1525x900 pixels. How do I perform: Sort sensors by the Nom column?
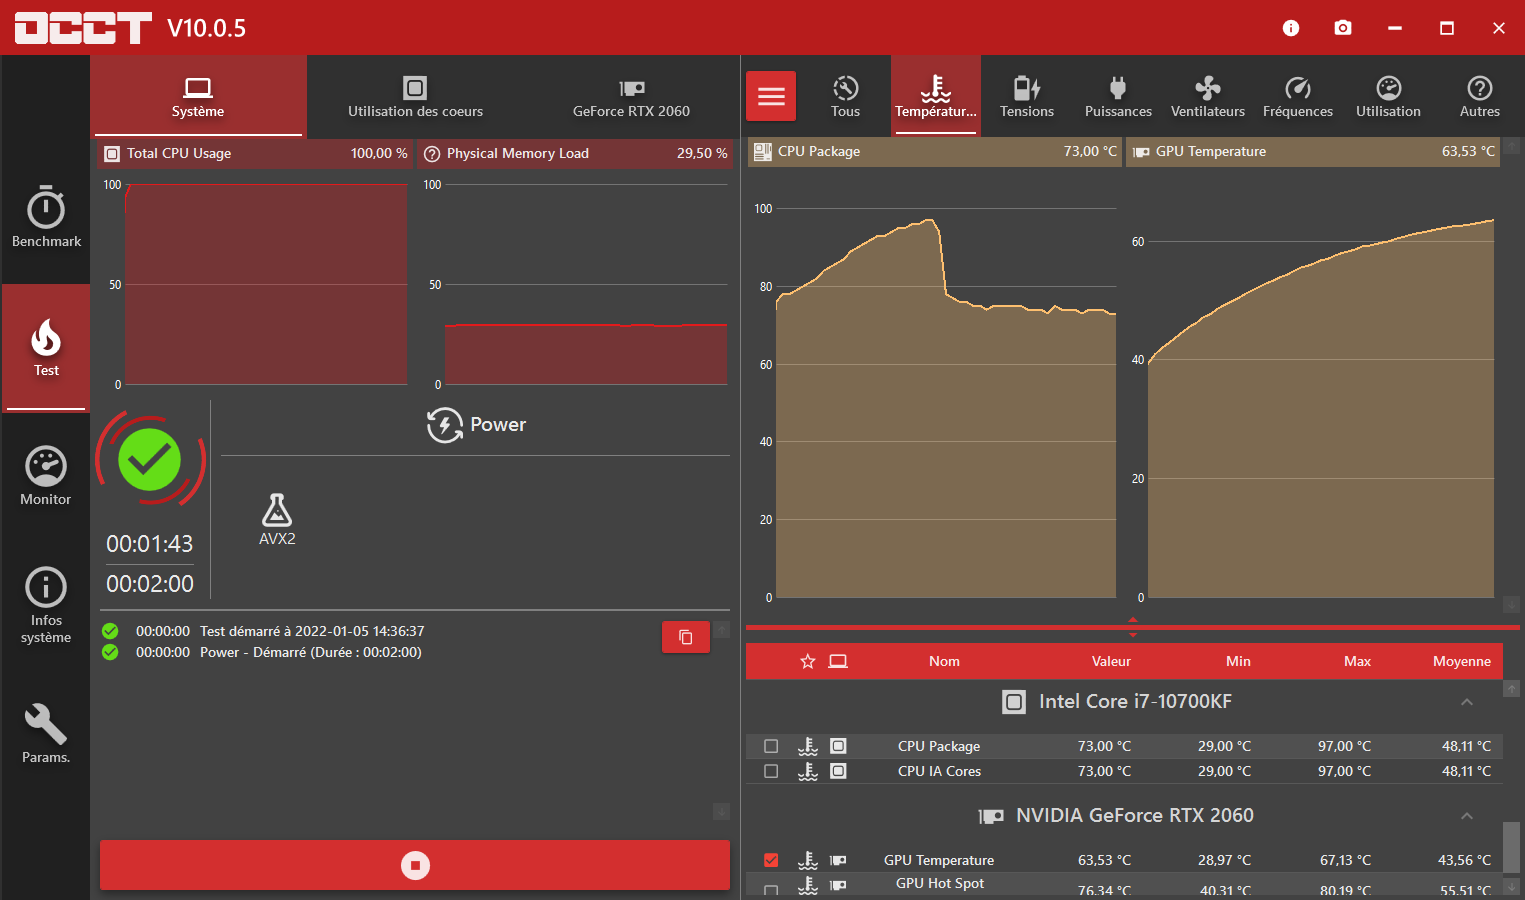pyautogui.click(x=944, y=661)
